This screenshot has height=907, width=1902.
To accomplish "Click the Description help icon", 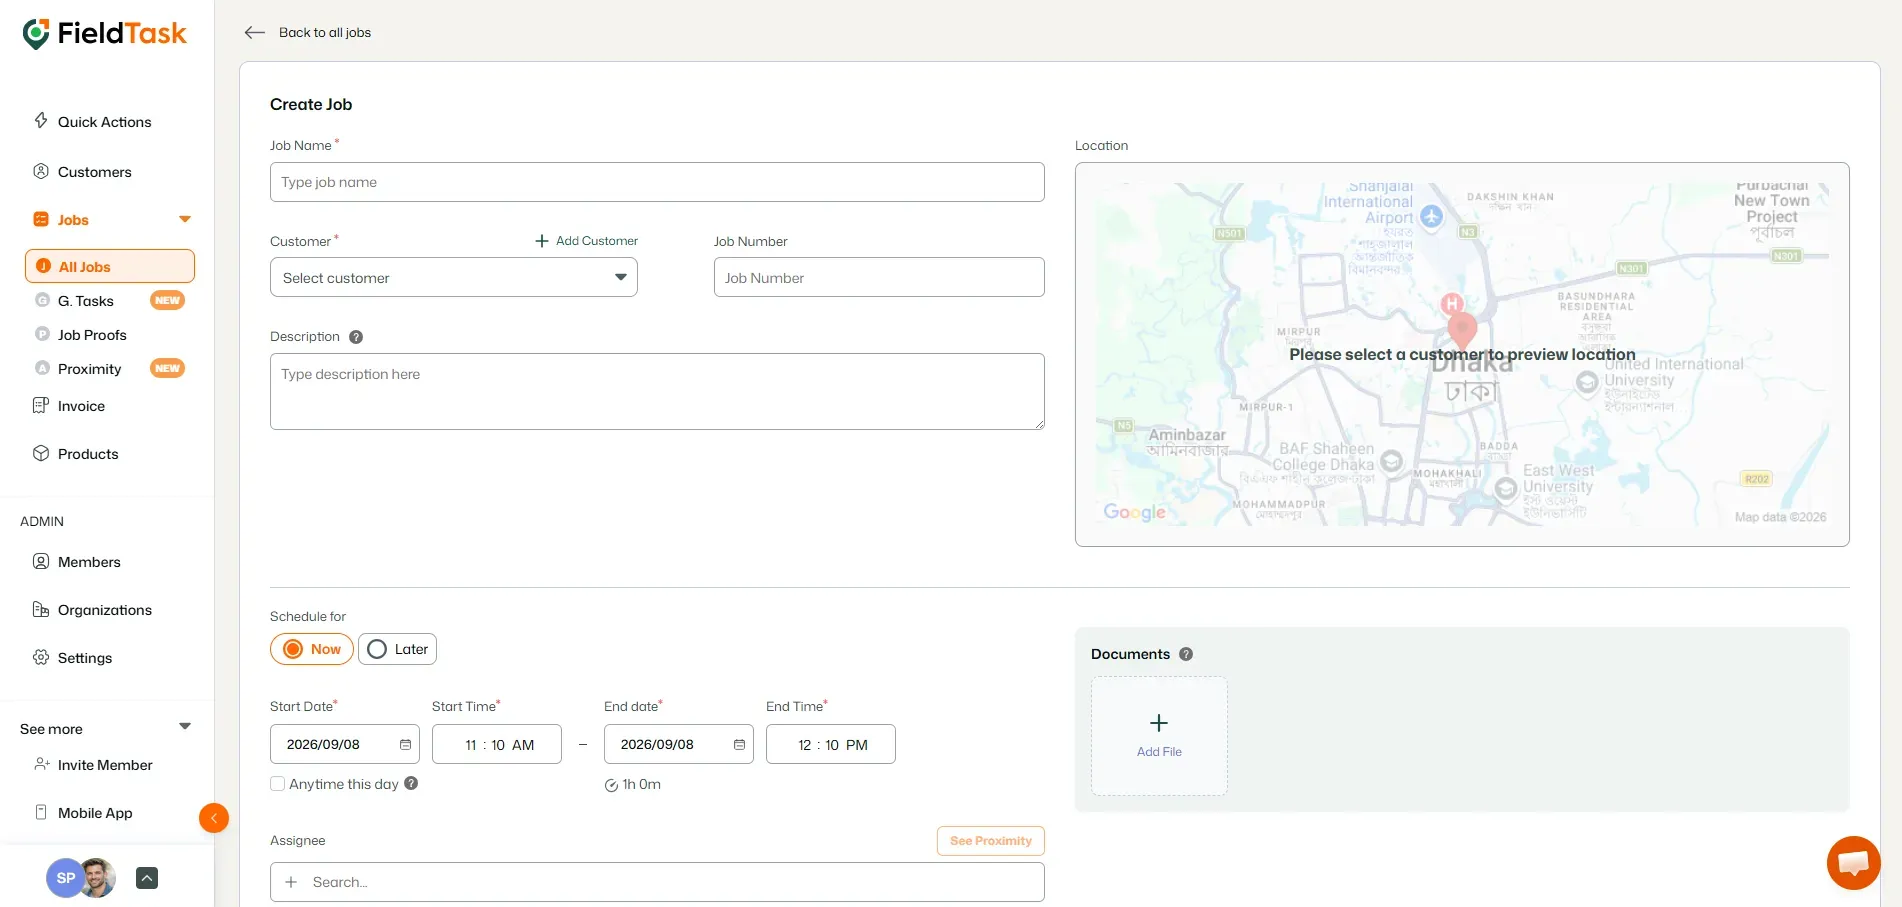I will tap(356, 337).
